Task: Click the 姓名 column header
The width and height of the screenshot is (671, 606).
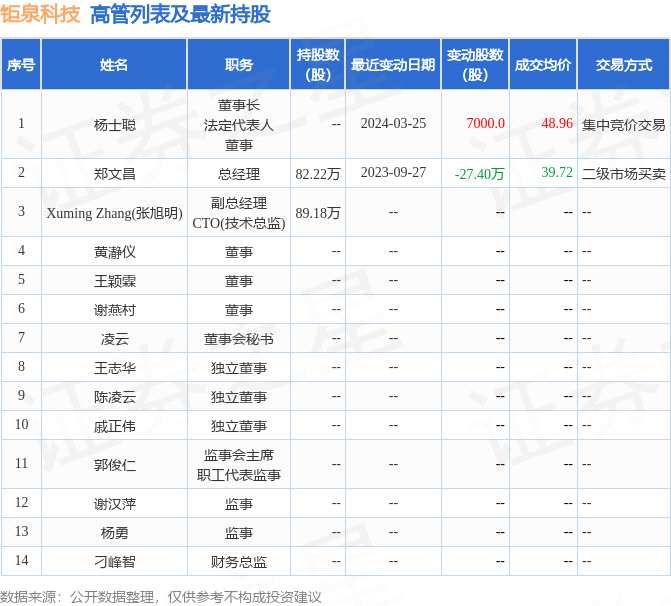Action: click(114, 65)
